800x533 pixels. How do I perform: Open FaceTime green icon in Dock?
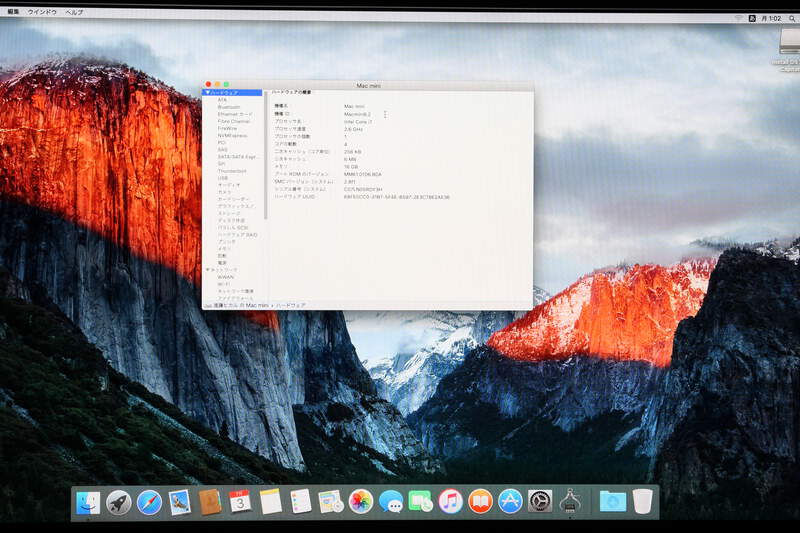420,502
